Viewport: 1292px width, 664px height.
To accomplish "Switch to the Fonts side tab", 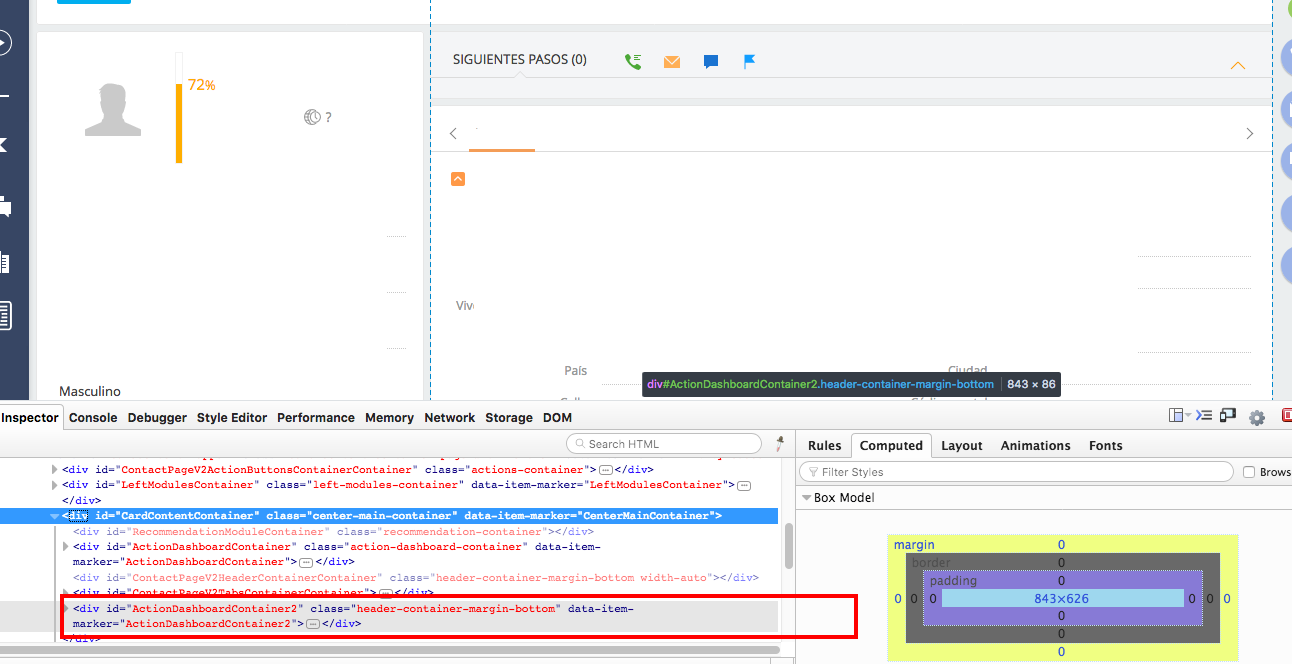I will click(1105, 445).
